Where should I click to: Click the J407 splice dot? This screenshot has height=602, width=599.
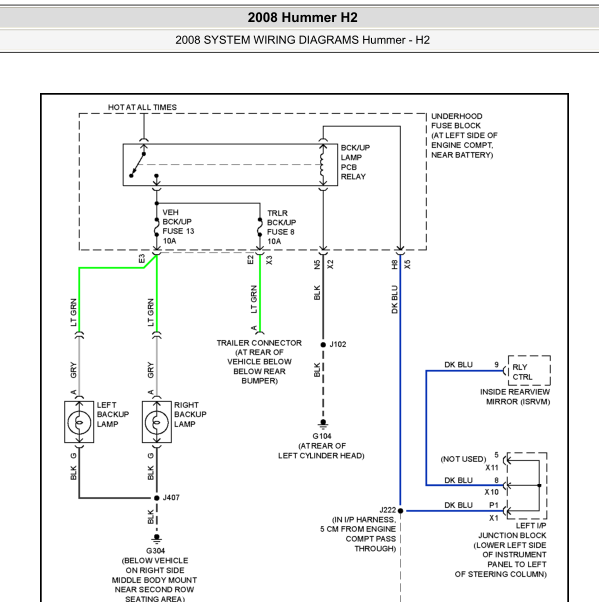157,498
